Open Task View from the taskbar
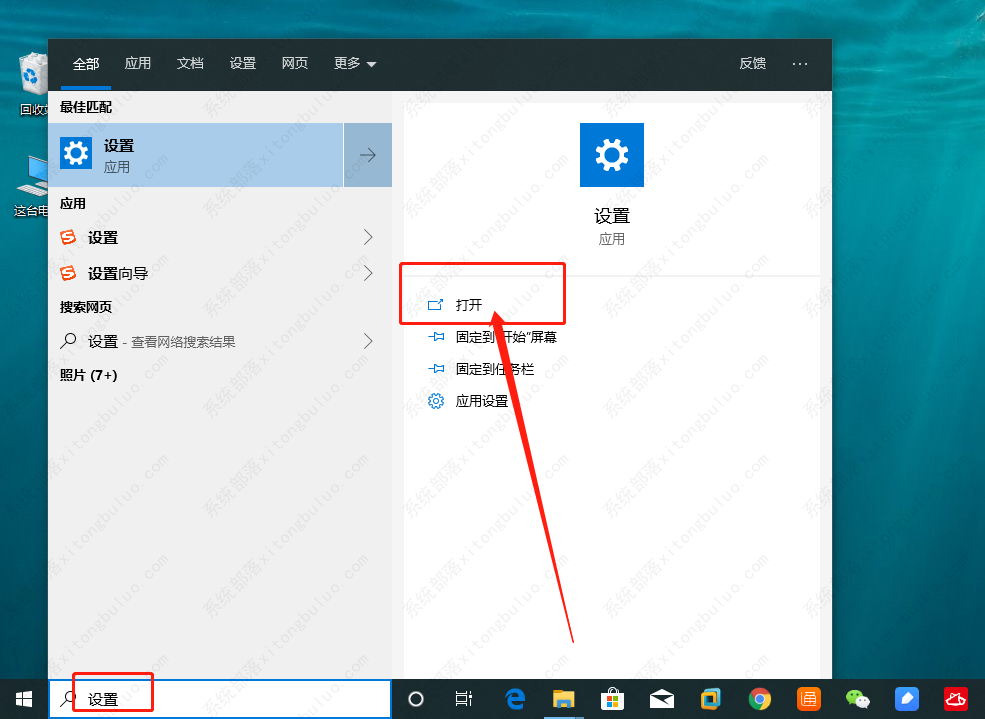The height and width of the screenshot is (719, 985). click(465, 698)
